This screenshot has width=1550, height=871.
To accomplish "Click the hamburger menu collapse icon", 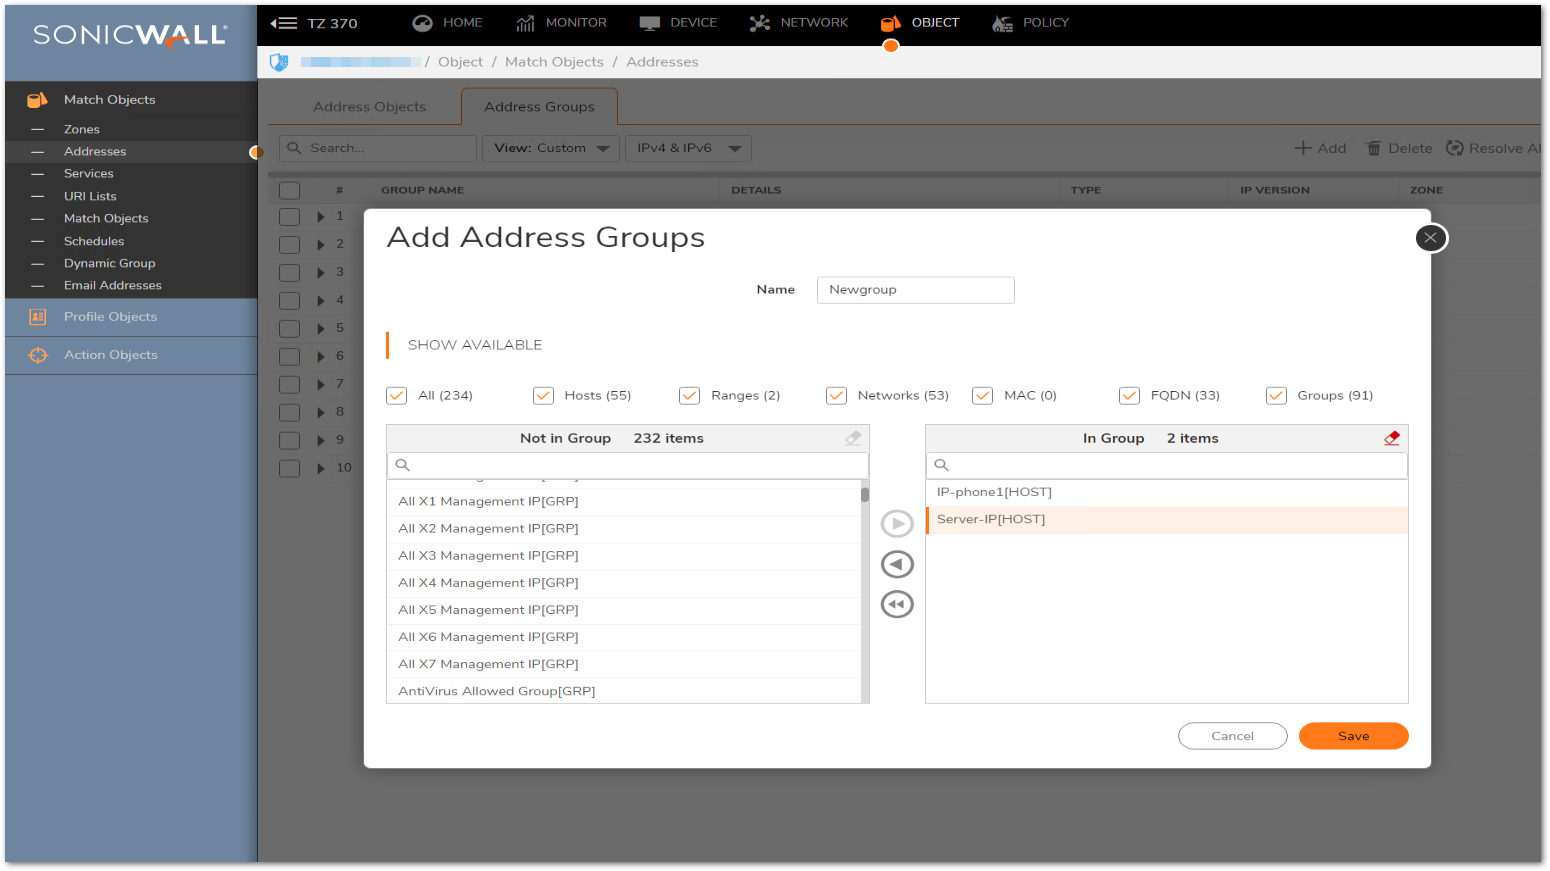I will point(284,23).
